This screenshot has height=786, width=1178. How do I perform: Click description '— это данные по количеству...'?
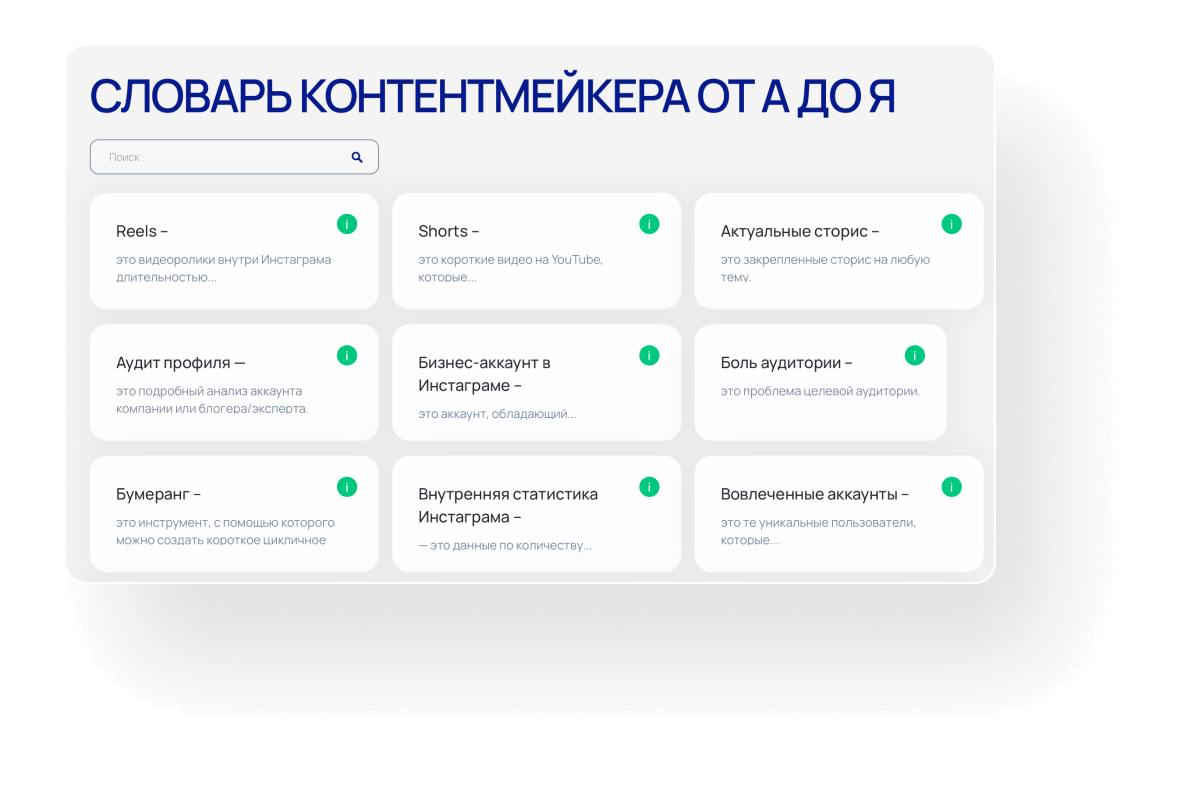pos(505,546)
